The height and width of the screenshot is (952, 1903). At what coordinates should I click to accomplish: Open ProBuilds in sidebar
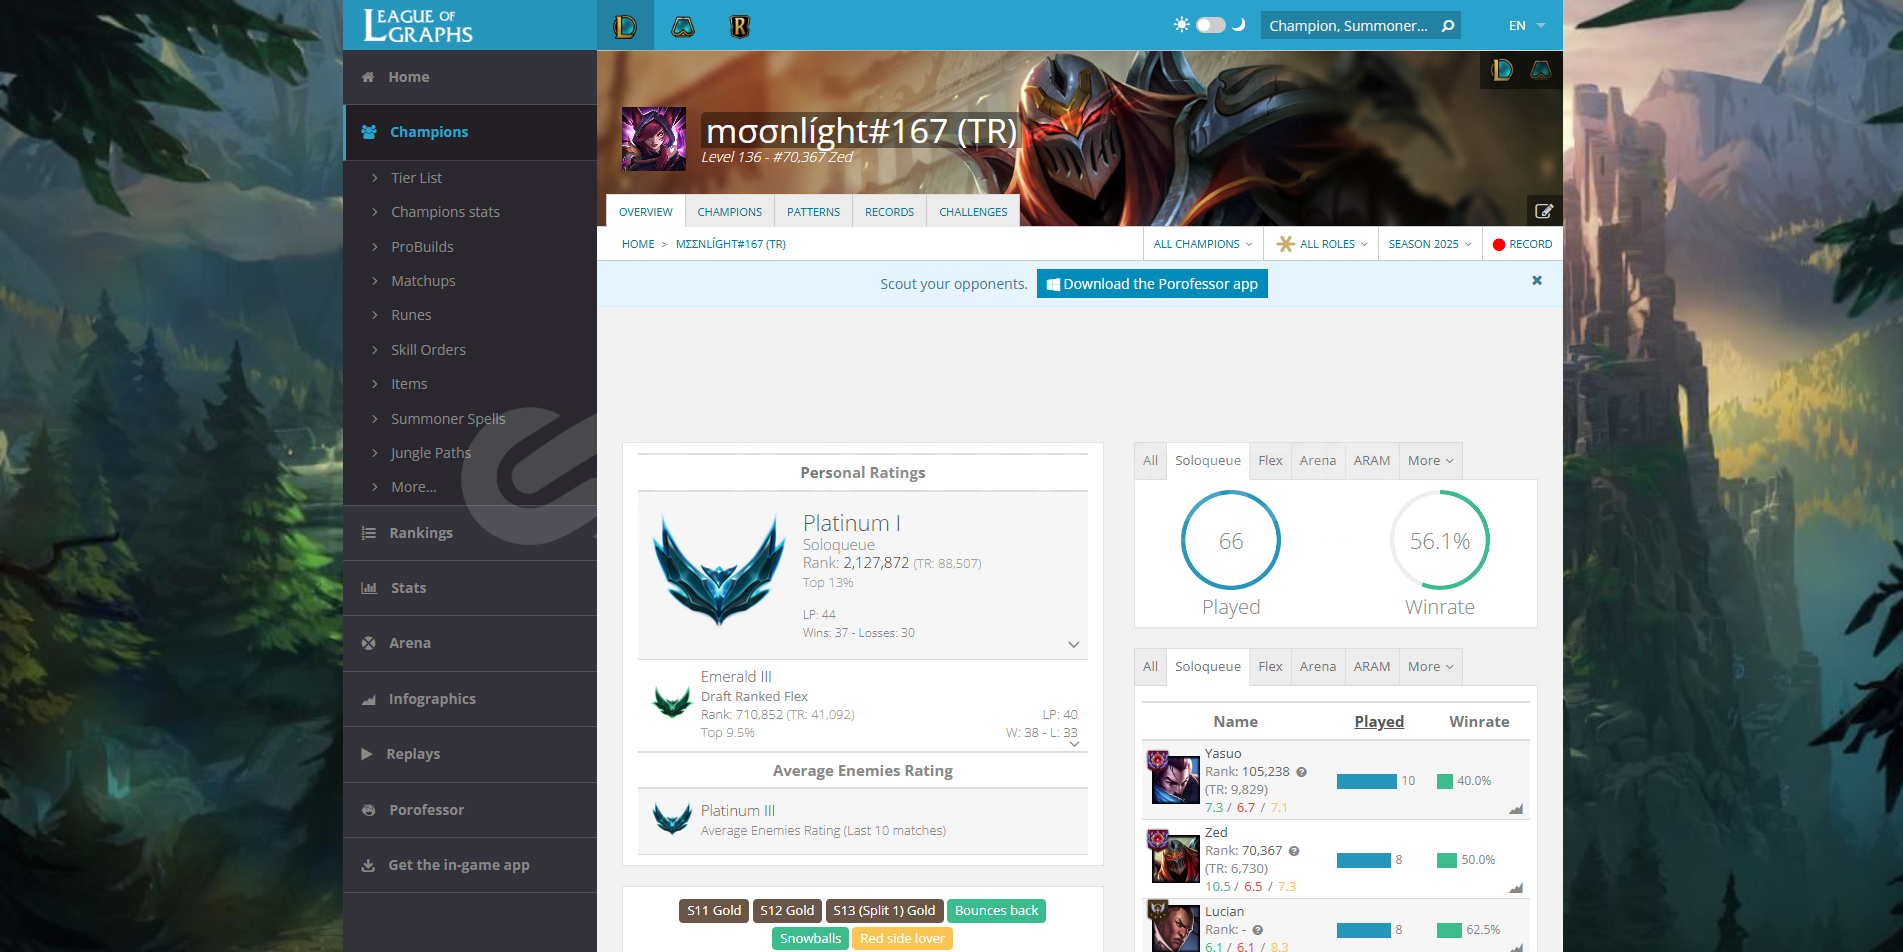[422, 247]
